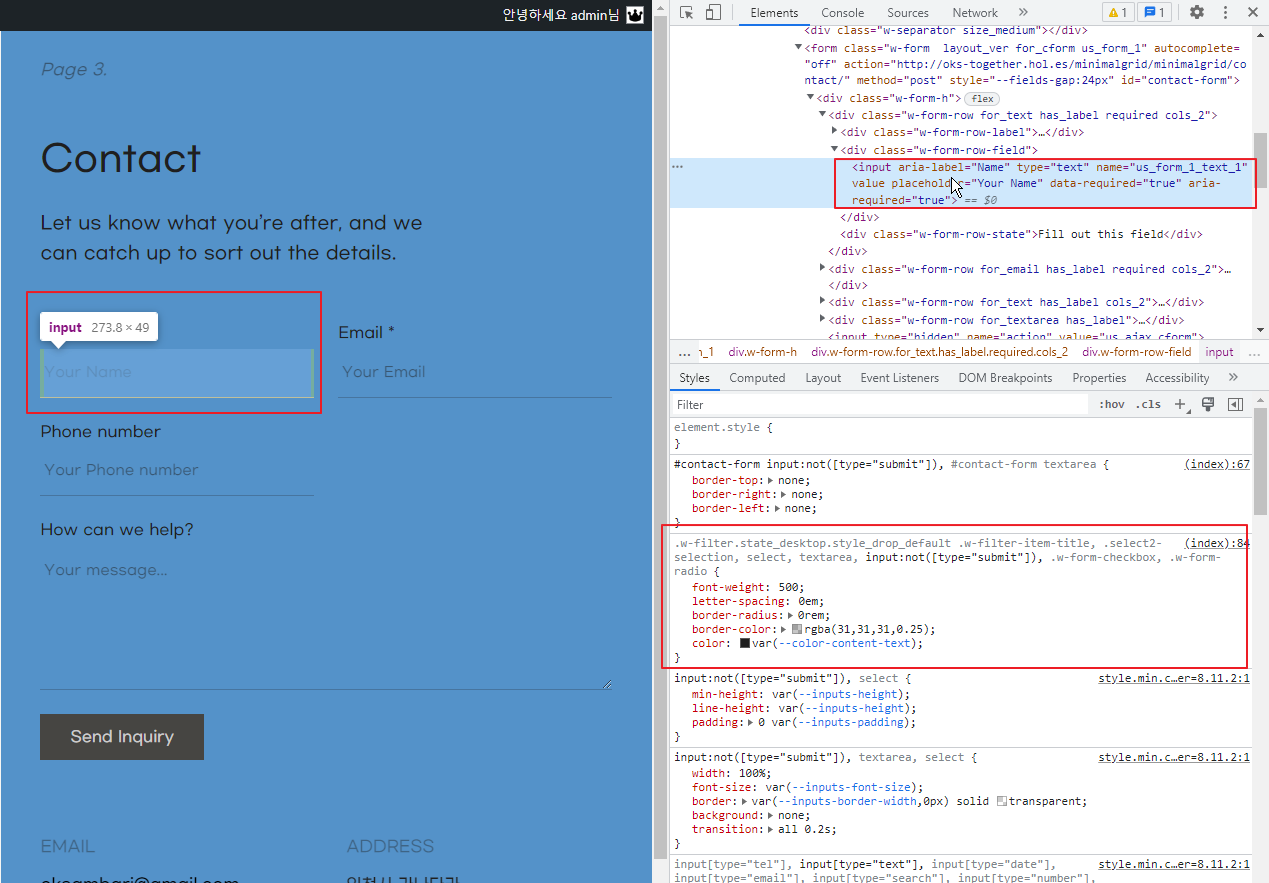
Task: Switch to the Network tab
Action: tap(975, 12)
